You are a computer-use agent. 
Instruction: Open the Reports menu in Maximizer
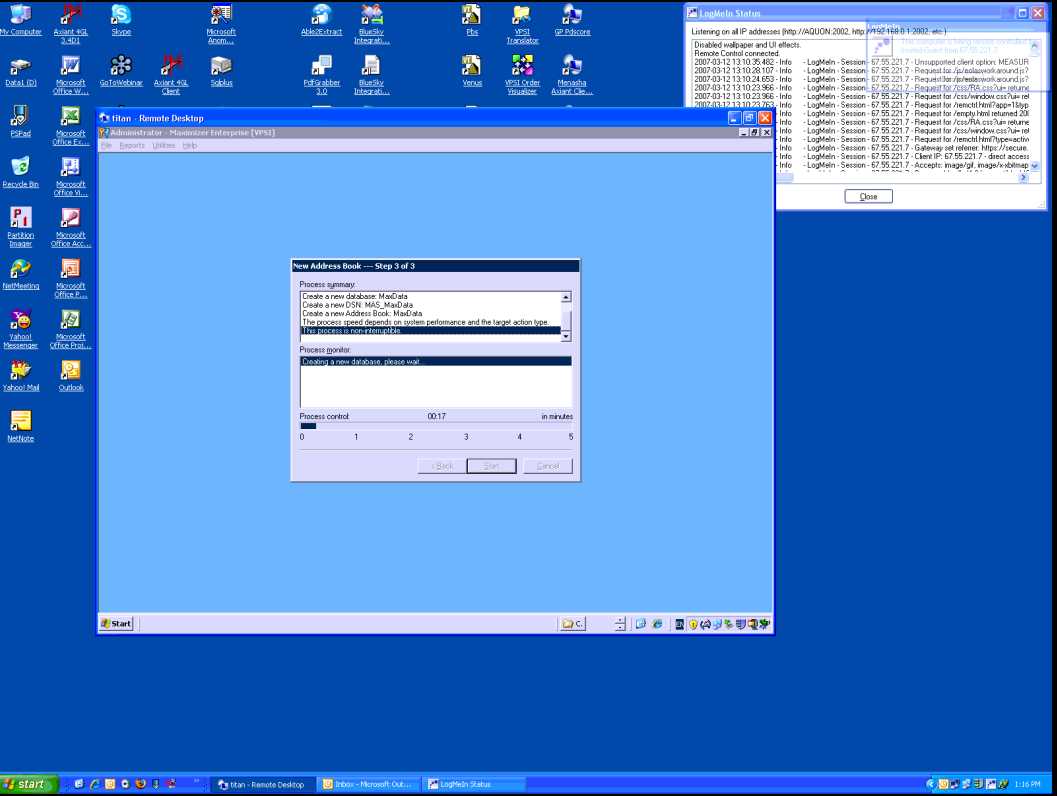(132, 146)
